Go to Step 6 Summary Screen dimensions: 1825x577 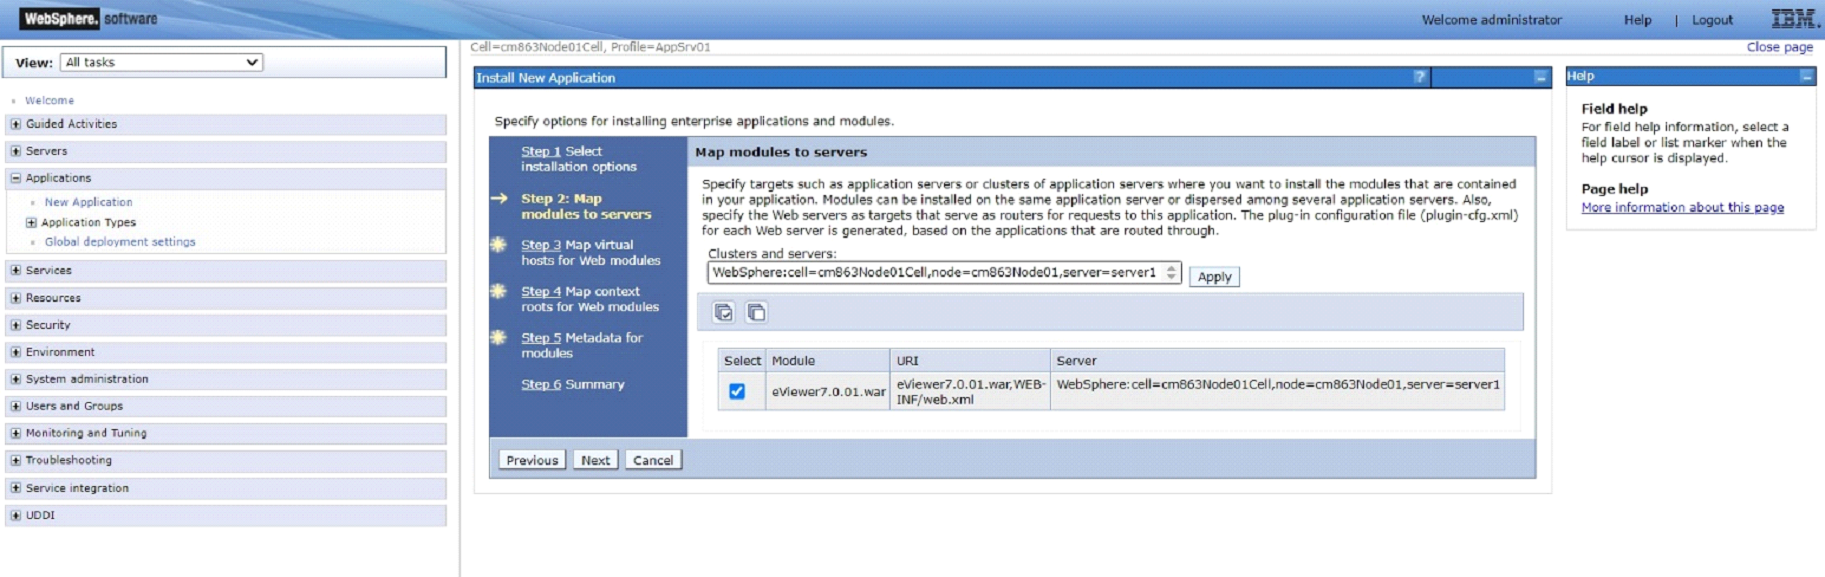point(541,385)
